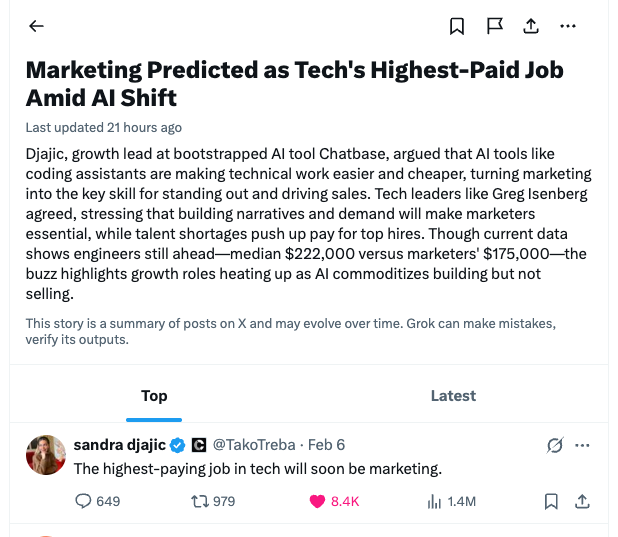Go back using the left arrow

[37, 26]
